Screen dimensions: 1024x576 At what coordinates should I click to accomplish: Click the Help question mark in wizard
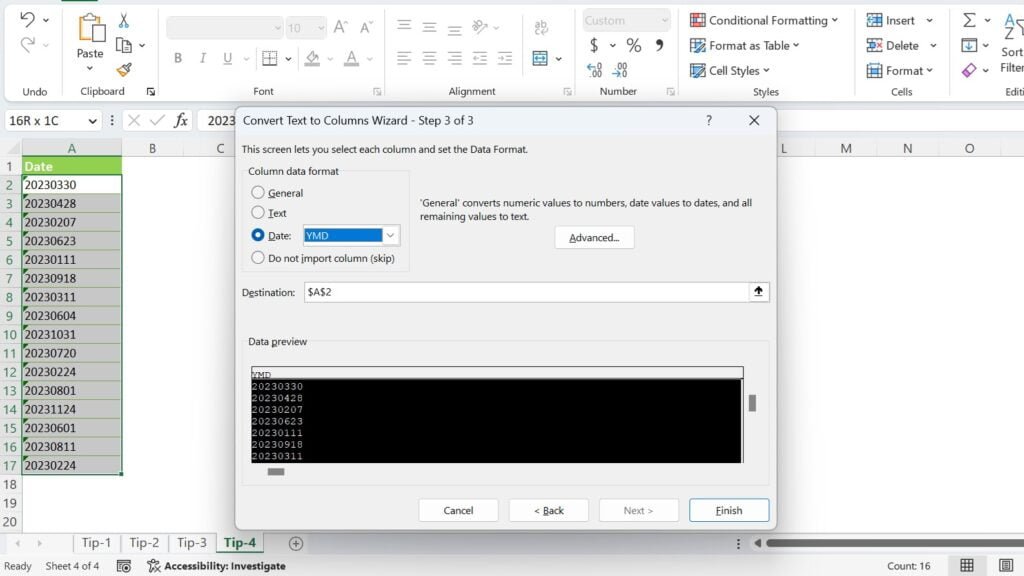pos(709,120)
